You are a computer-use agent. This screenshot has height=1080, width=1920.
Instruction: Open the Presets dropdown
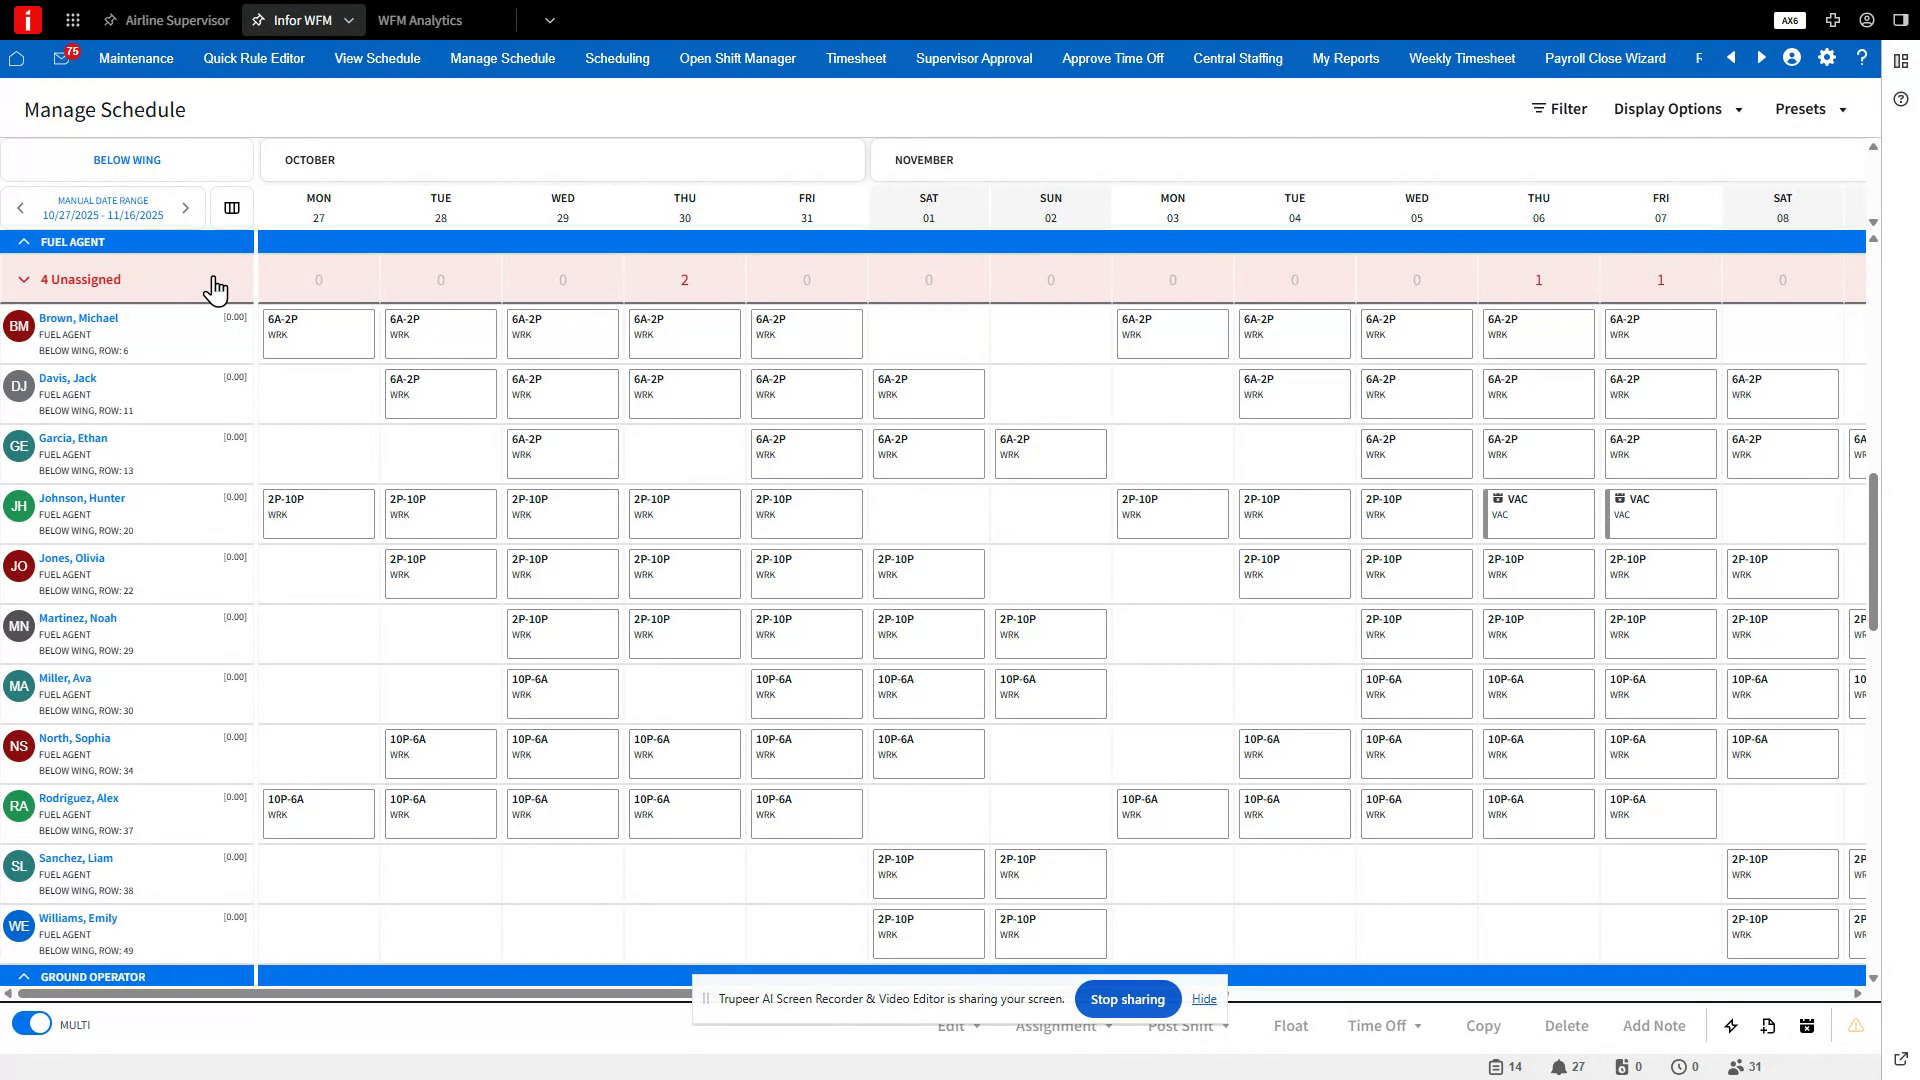(x=1810, y=109)
